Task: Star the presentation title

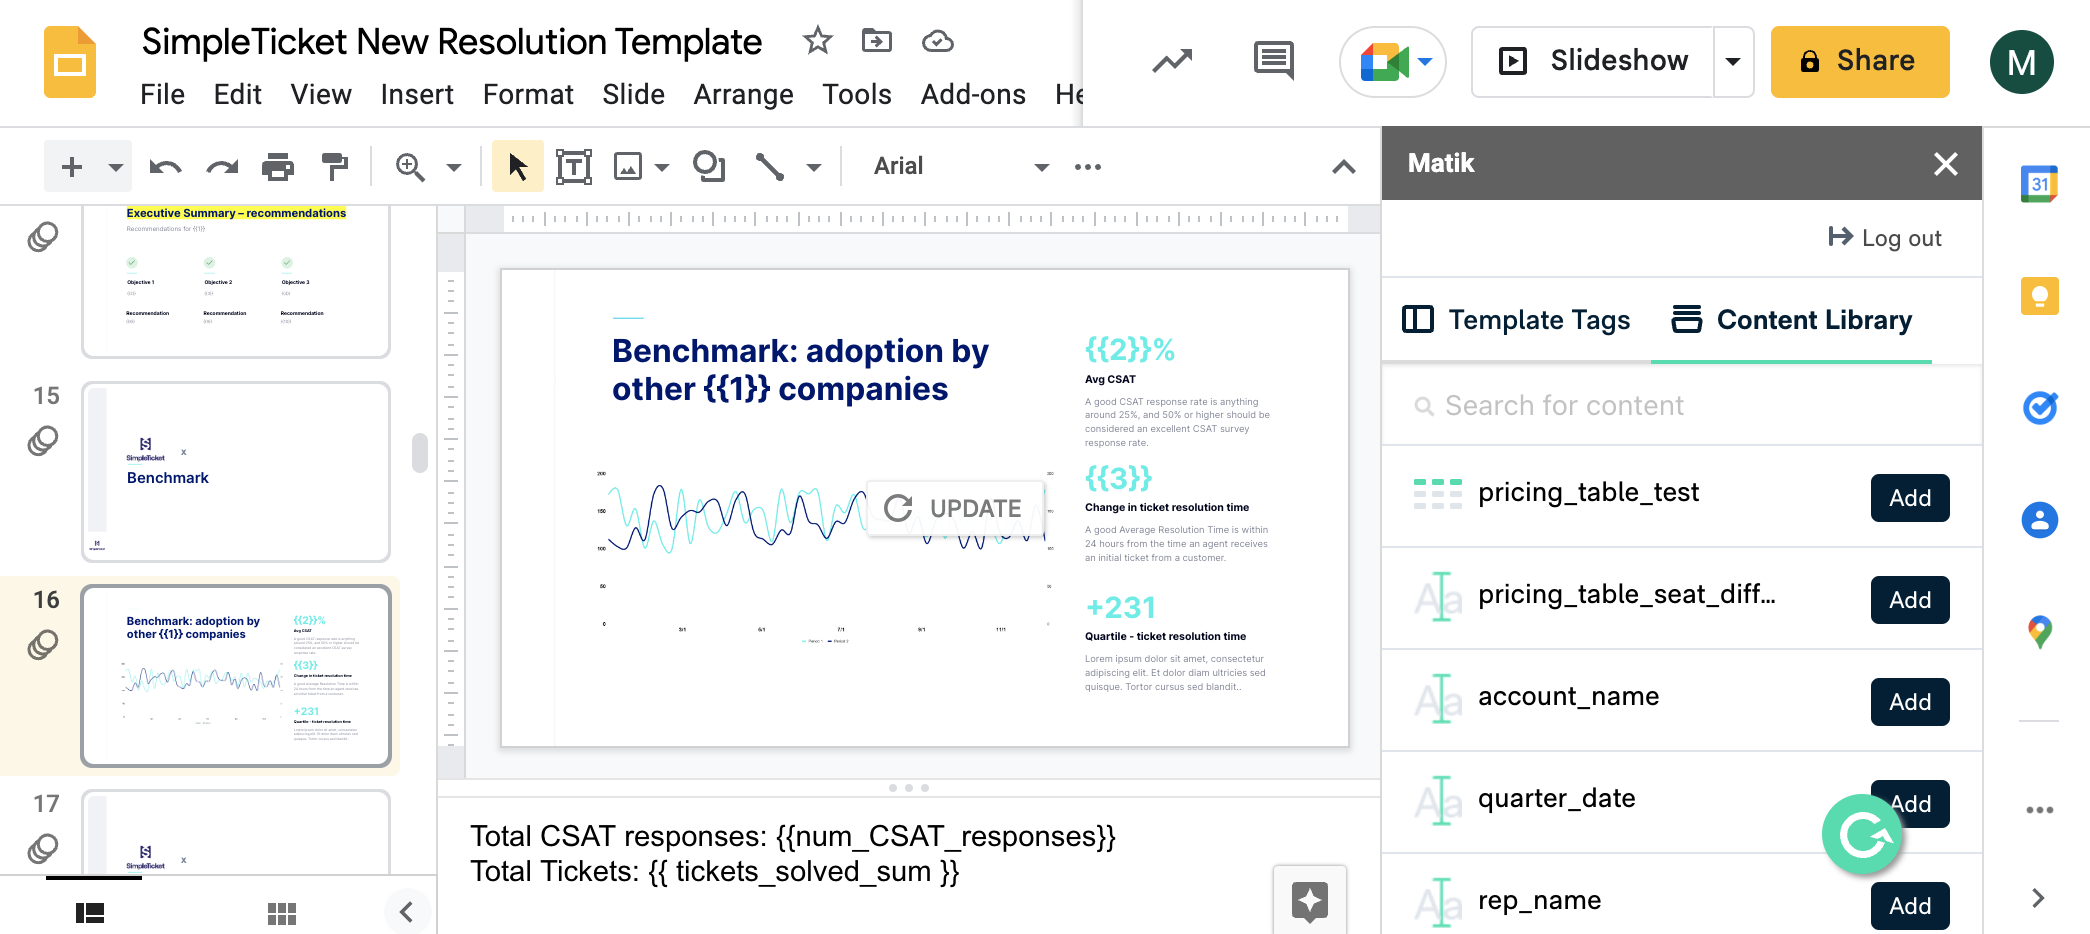Action: tap(817, 41)
